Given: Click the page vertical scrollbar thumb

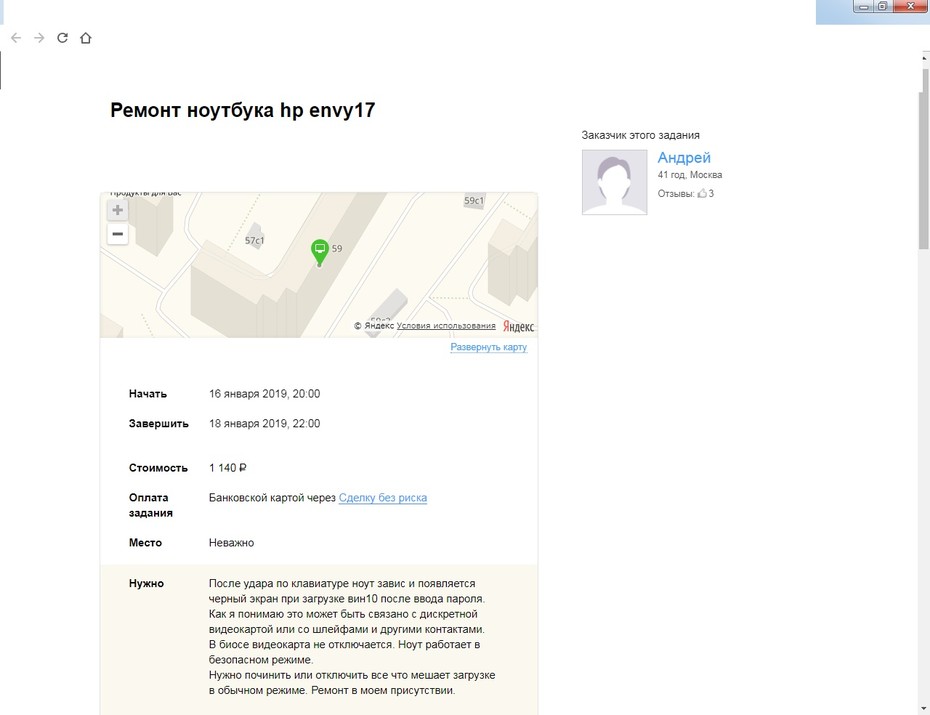Looking at the screenshot, I should click(x=924, y=160).
